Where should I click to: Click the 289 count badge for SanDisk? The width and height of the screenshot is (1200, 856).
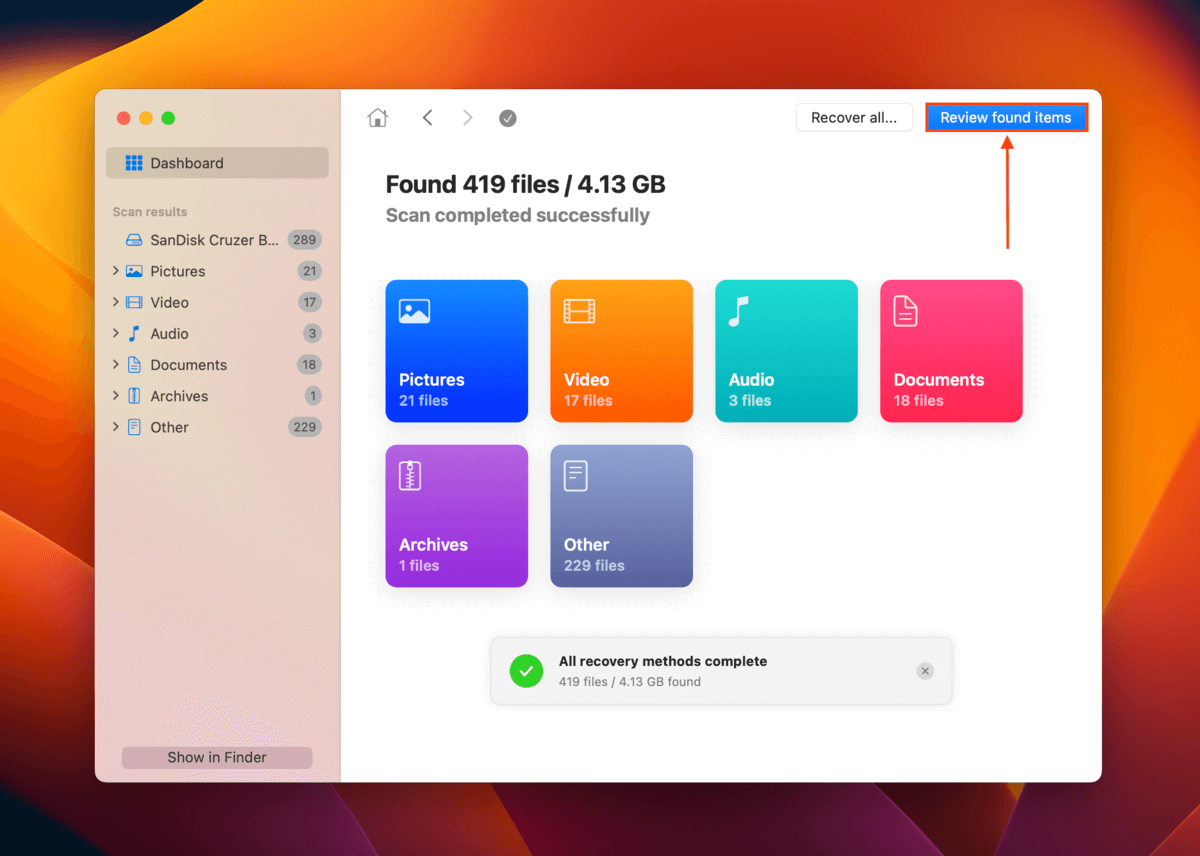[x=304, y=240]
